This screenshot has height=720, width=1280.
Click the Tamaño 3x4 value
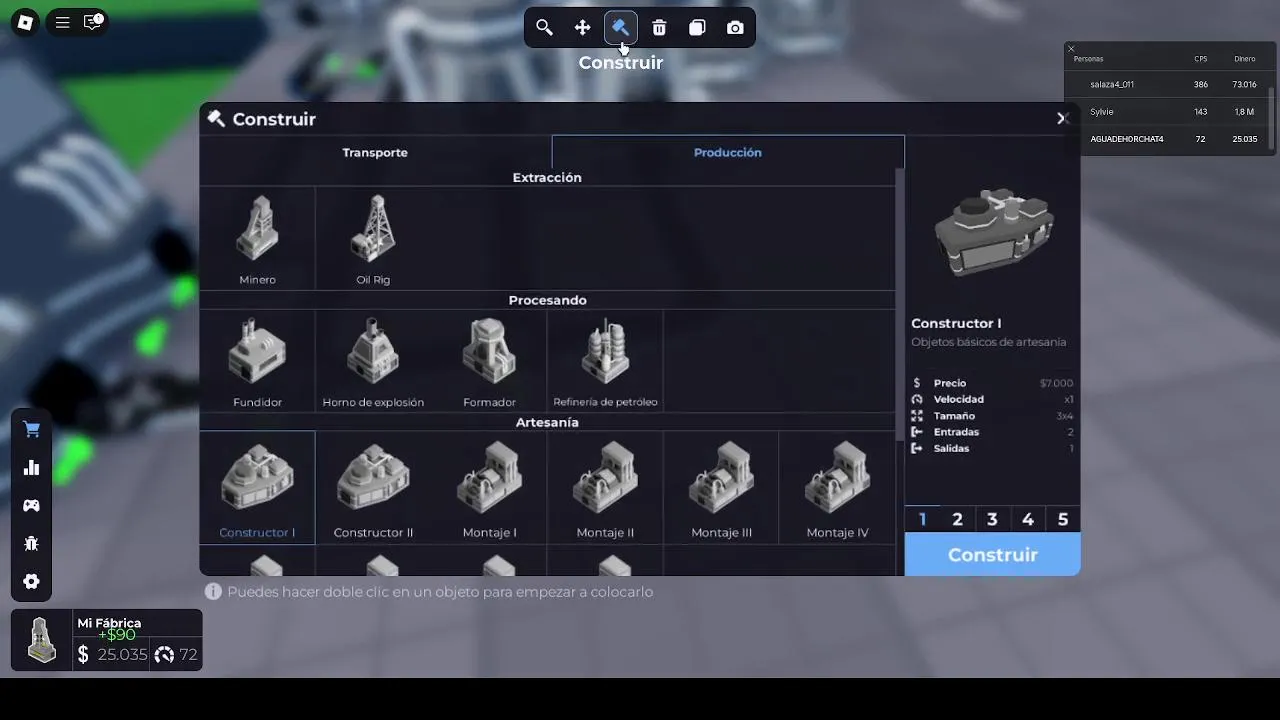(x=1065, y=416)
